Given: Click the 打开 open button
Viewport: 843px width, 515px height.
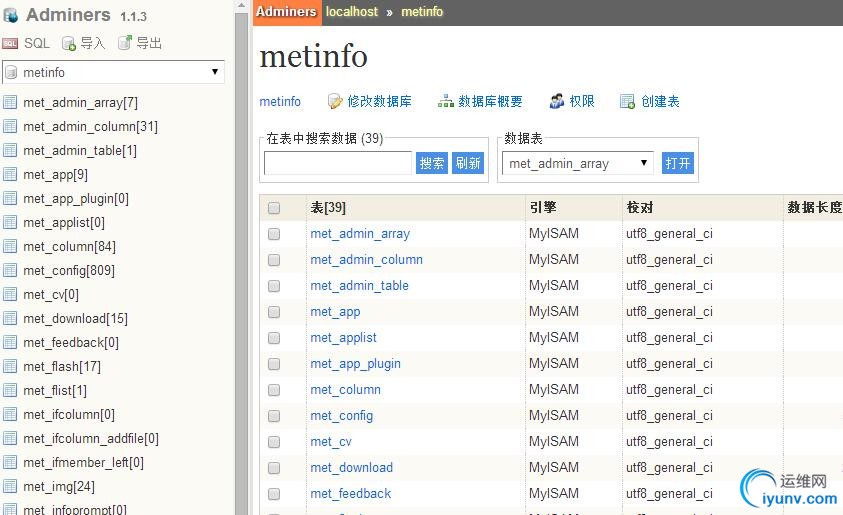Looking at the screenshot, I should [x=677, y=163].
